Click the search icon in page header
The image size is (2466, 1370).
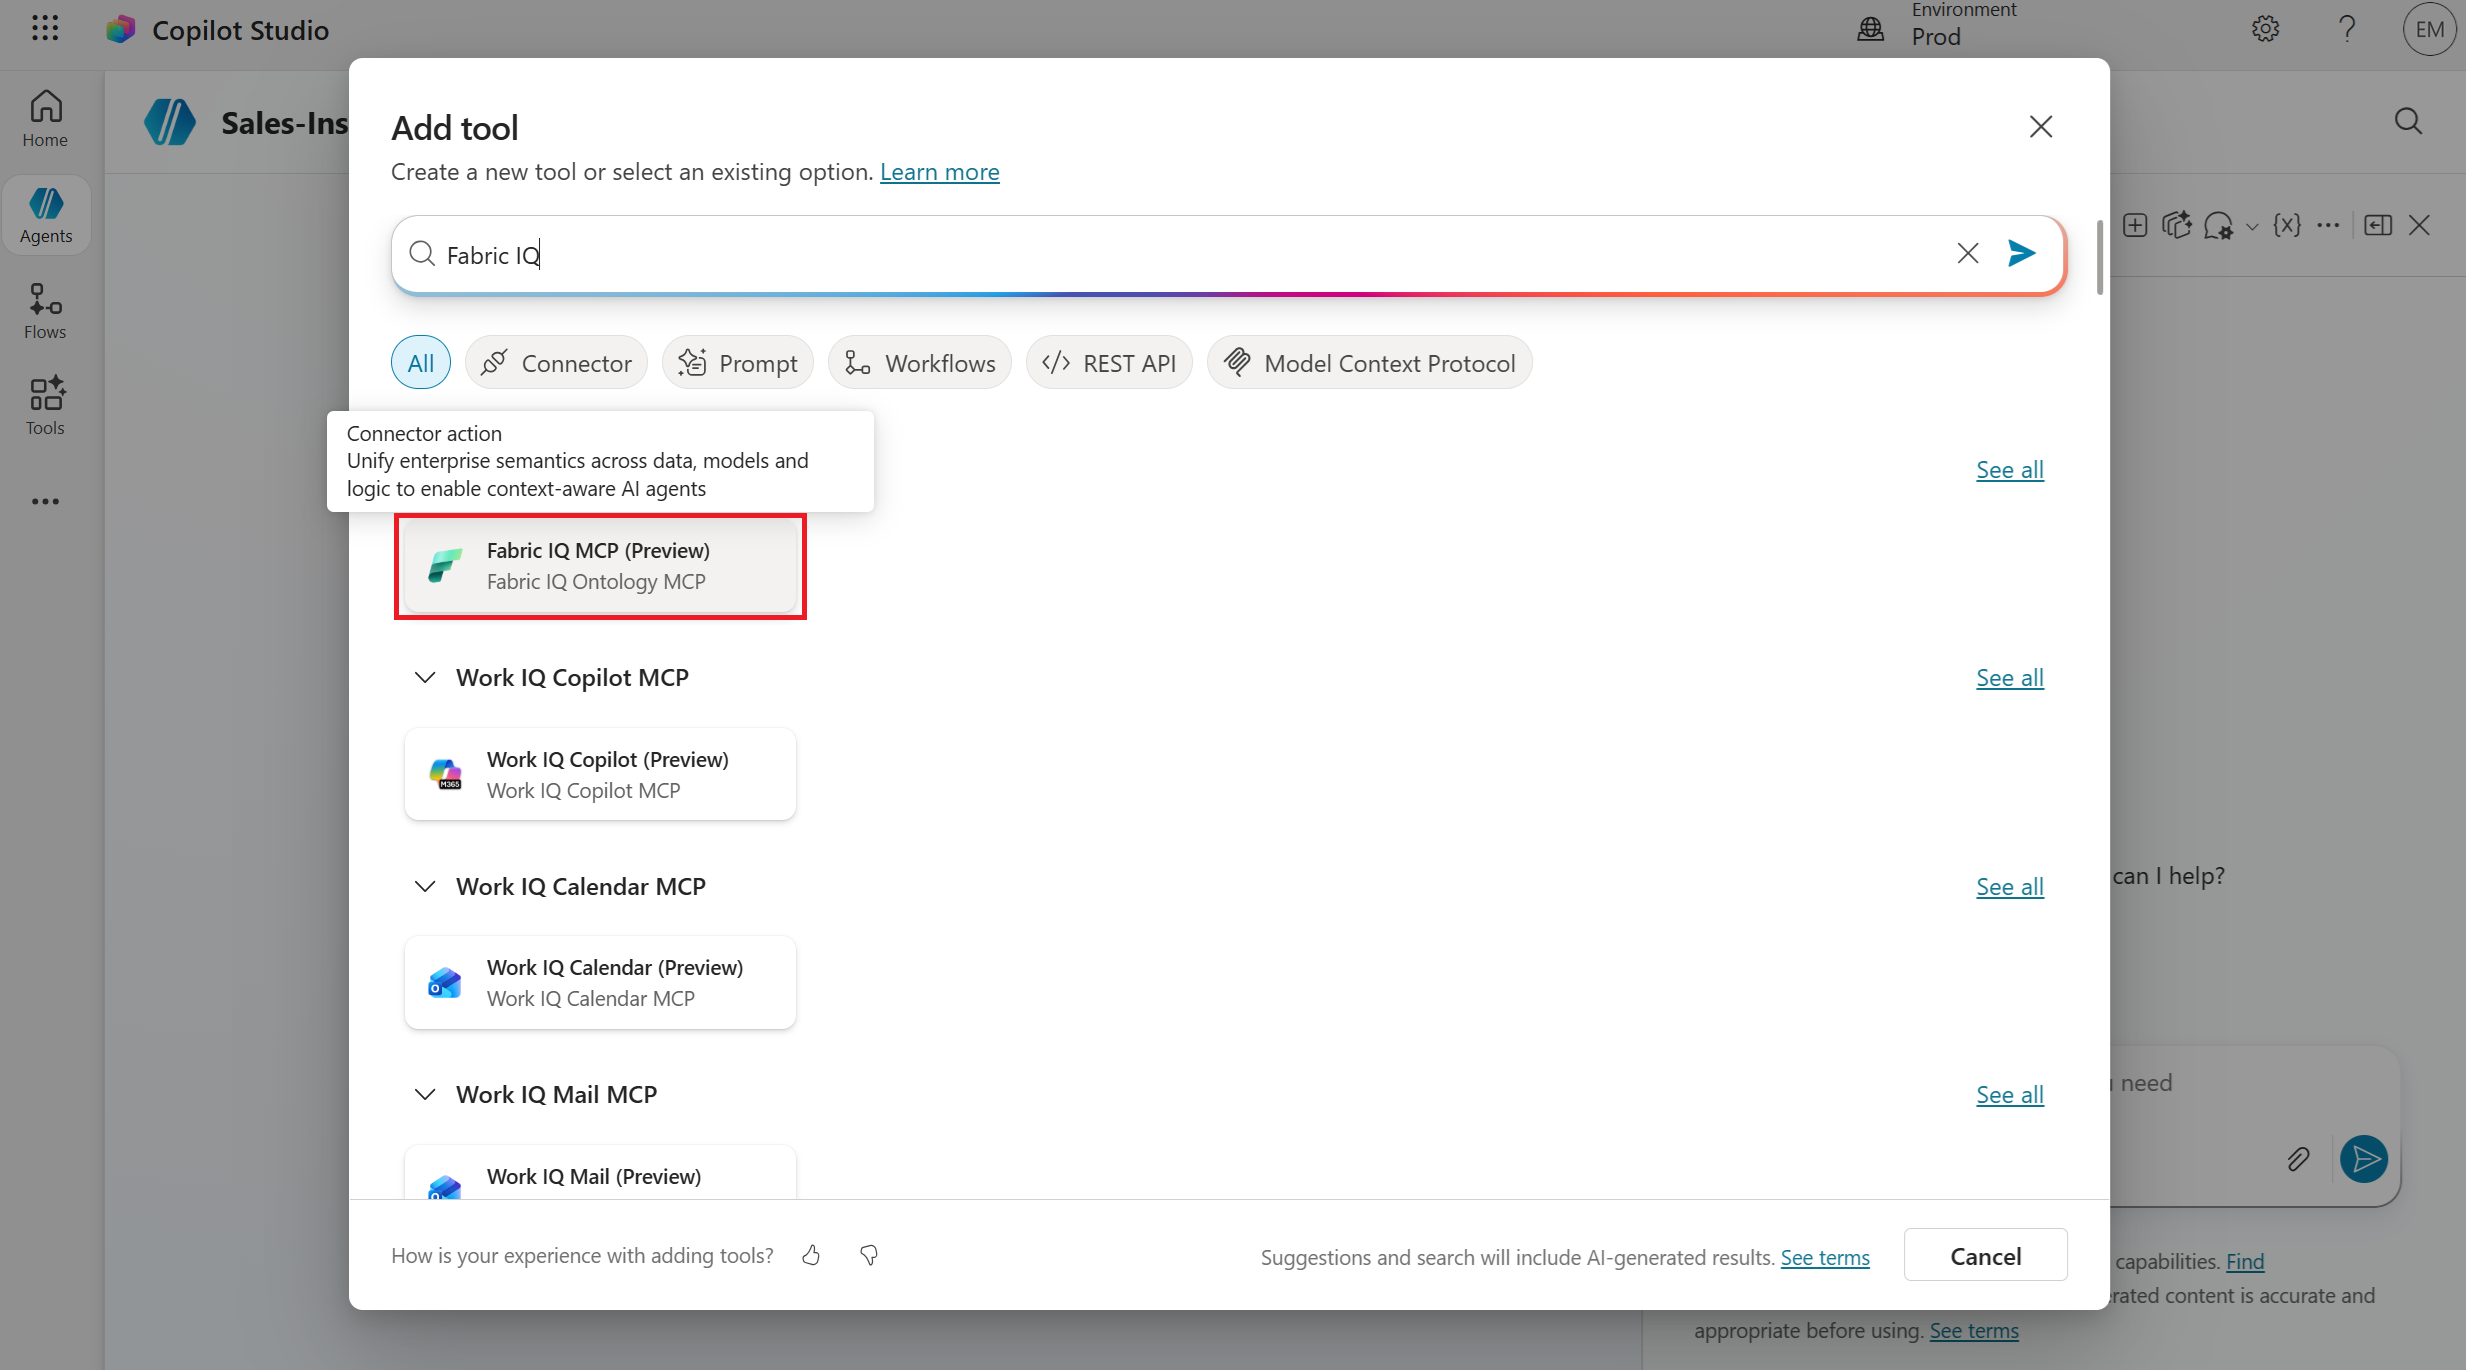pyautogui.click(x=2409, y=122)
